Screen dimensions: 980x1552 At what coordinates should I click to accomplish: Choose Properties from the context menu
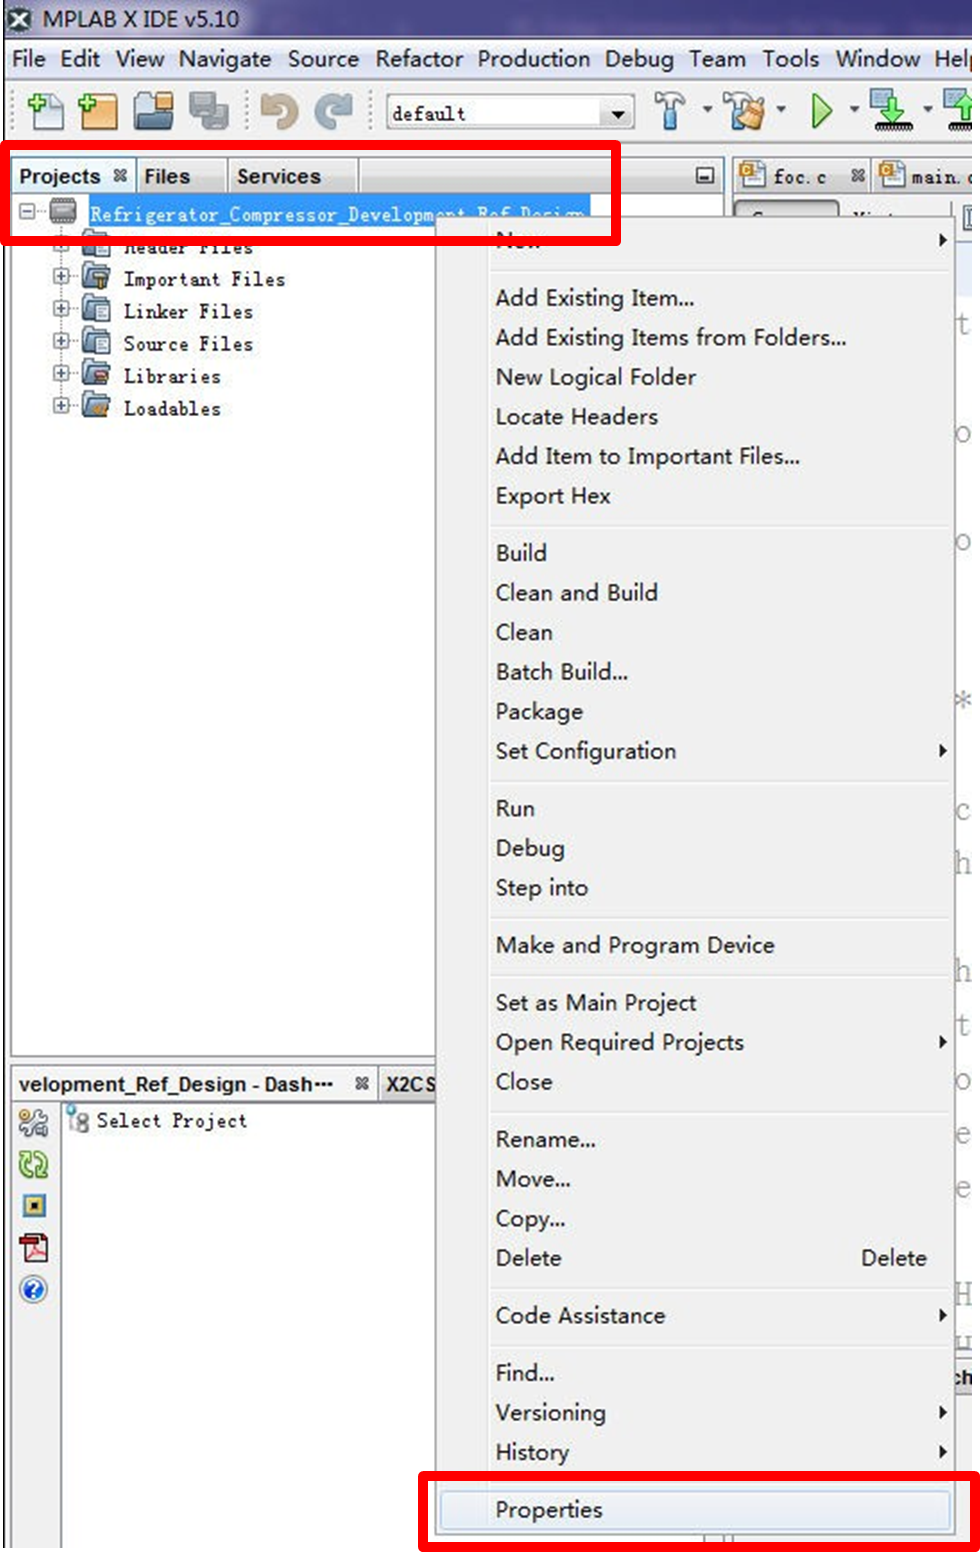click(x=549, y=1510)
